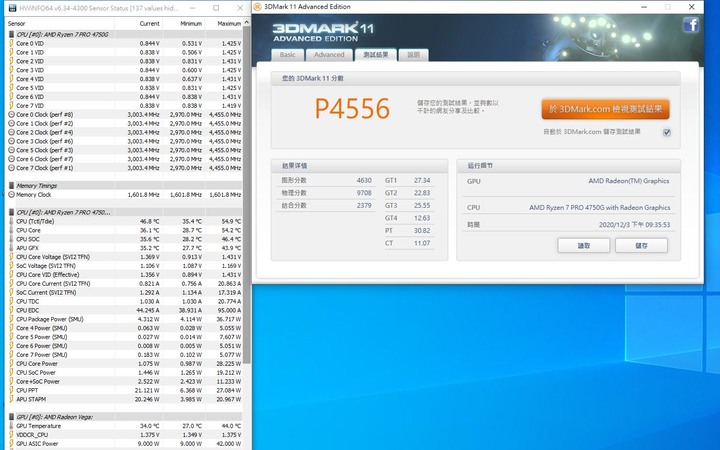Screen dimensions: 720x450
Task: Click the Memory Clock row icon
Action: (x=11, y=195)
